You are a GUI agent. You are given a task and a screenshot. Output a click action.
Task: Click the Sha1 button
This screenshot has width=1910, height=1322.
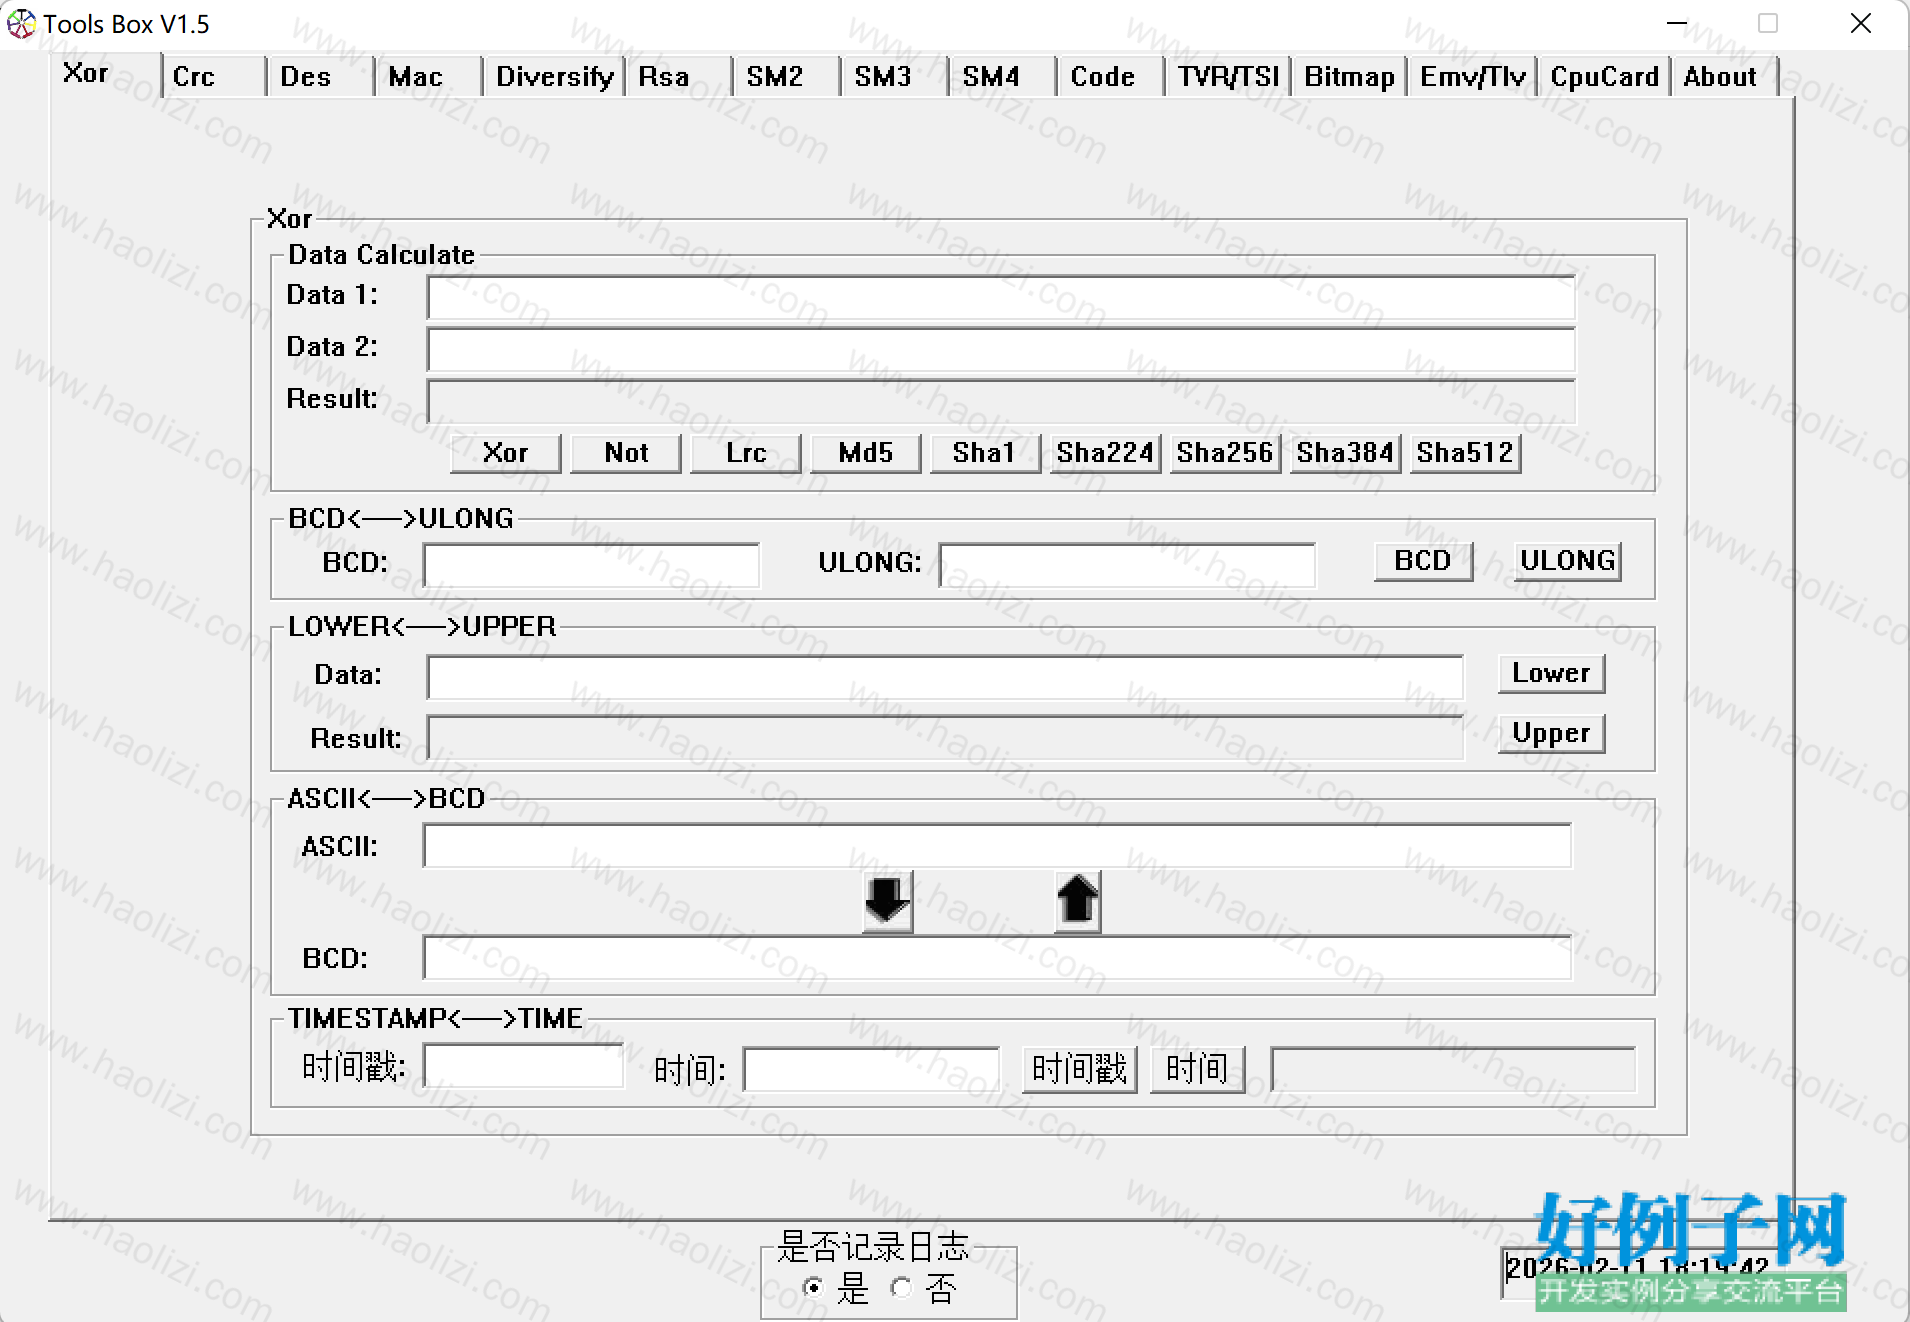[986, 453]
